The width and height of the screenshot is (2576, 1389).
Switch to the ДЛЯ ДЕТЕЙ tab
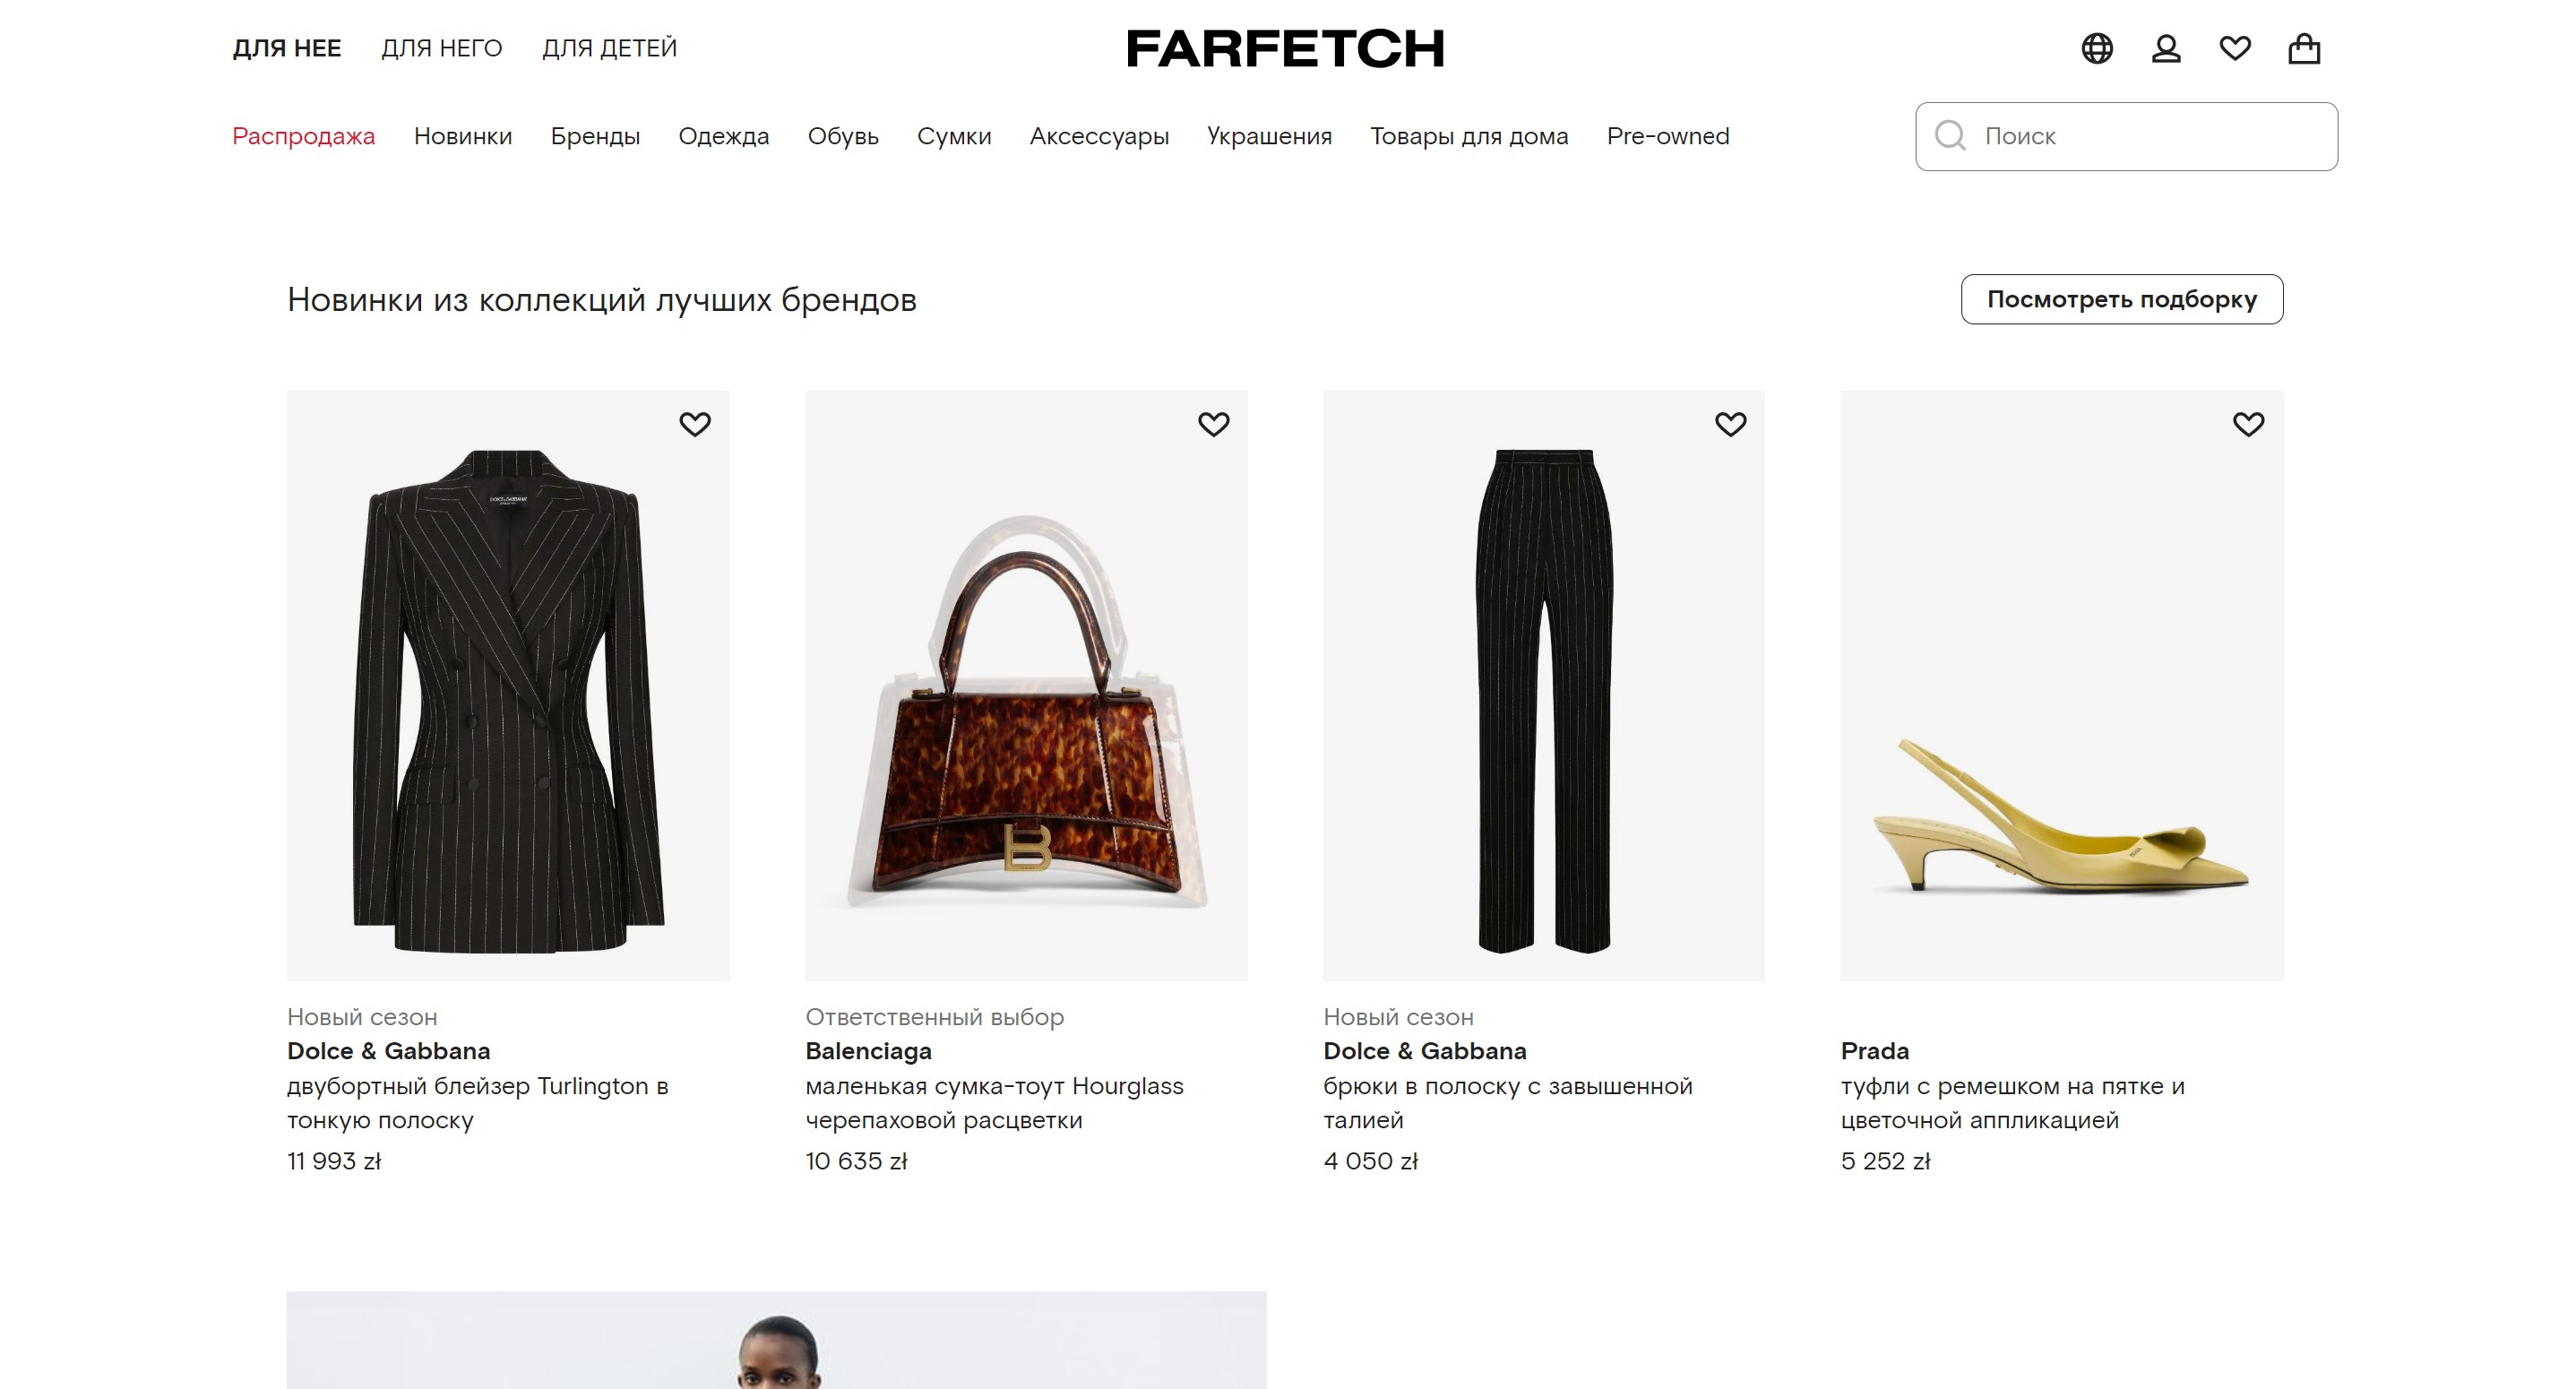(611, 47)
